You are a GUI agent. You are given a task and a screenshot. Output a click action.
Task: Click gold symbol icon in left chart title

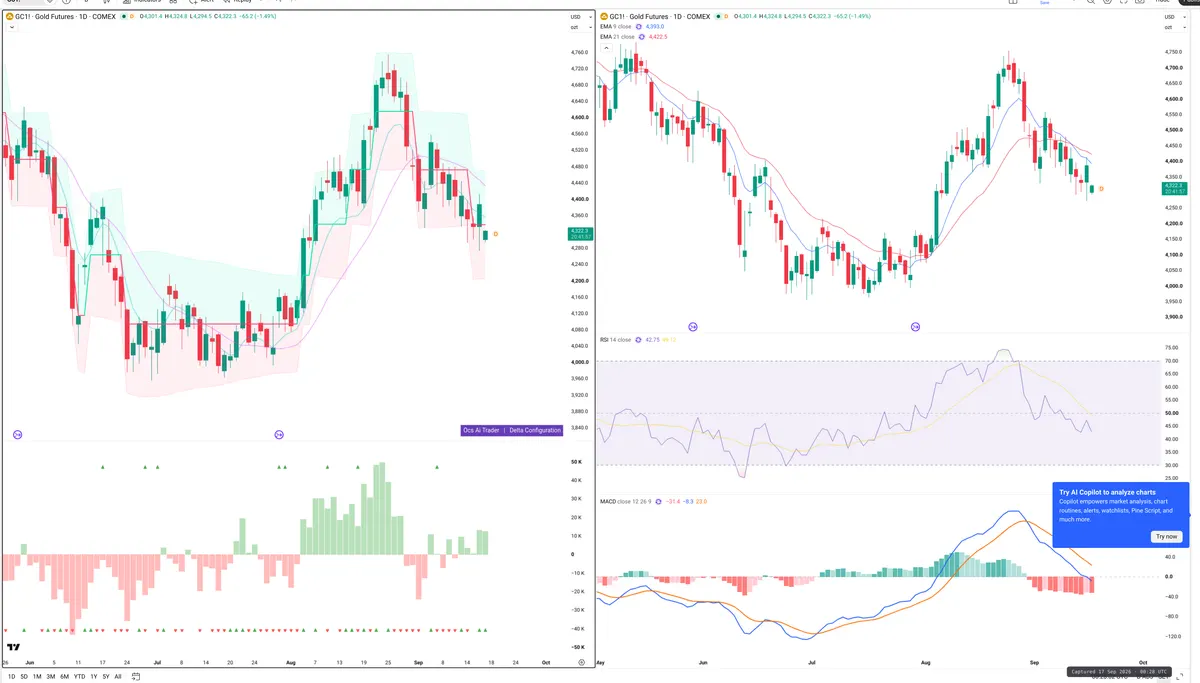(x=9, y=17)
